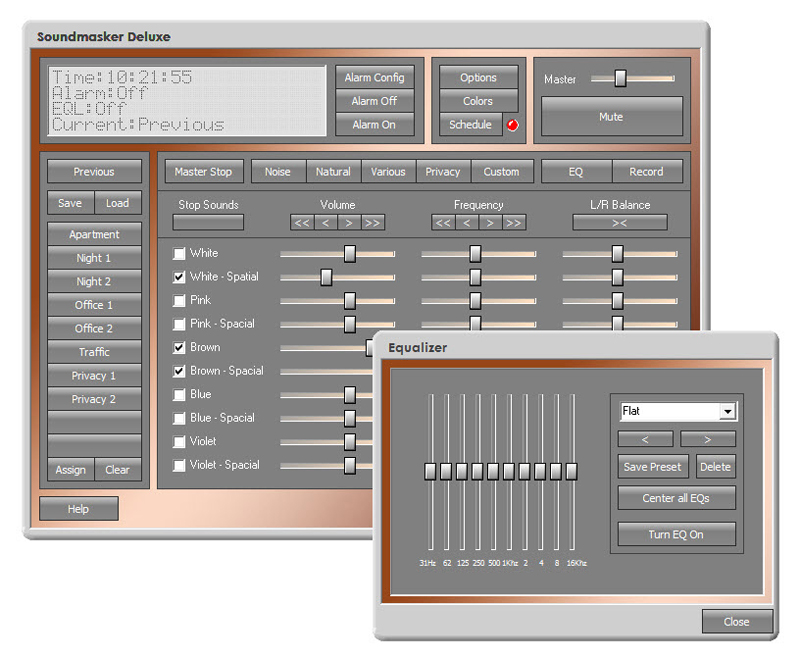Check the Violet - Spacial checkbox

coord(179,465)
